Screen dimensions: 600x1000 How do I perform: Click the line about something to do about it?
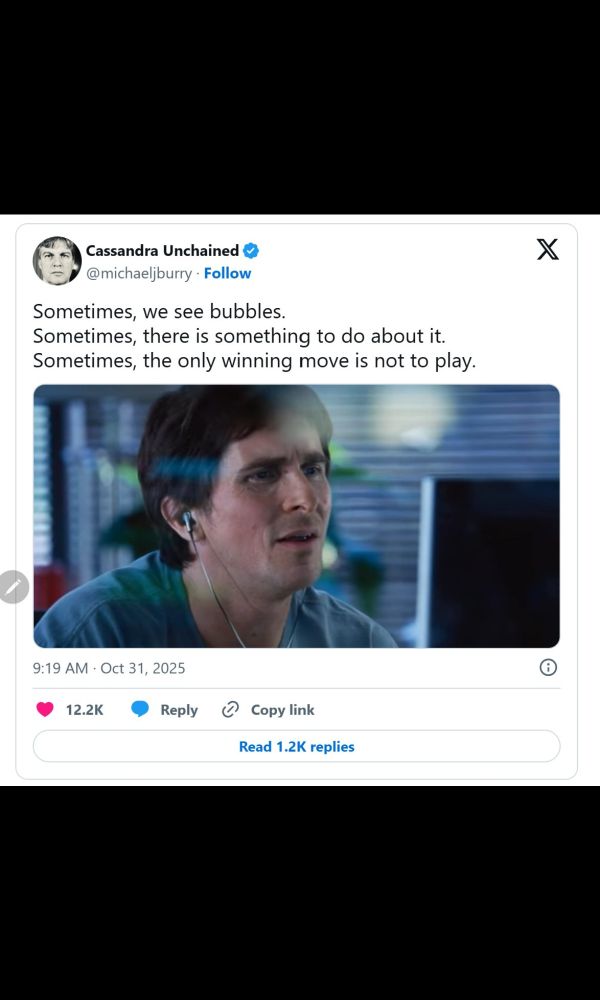tap(239, 336)
